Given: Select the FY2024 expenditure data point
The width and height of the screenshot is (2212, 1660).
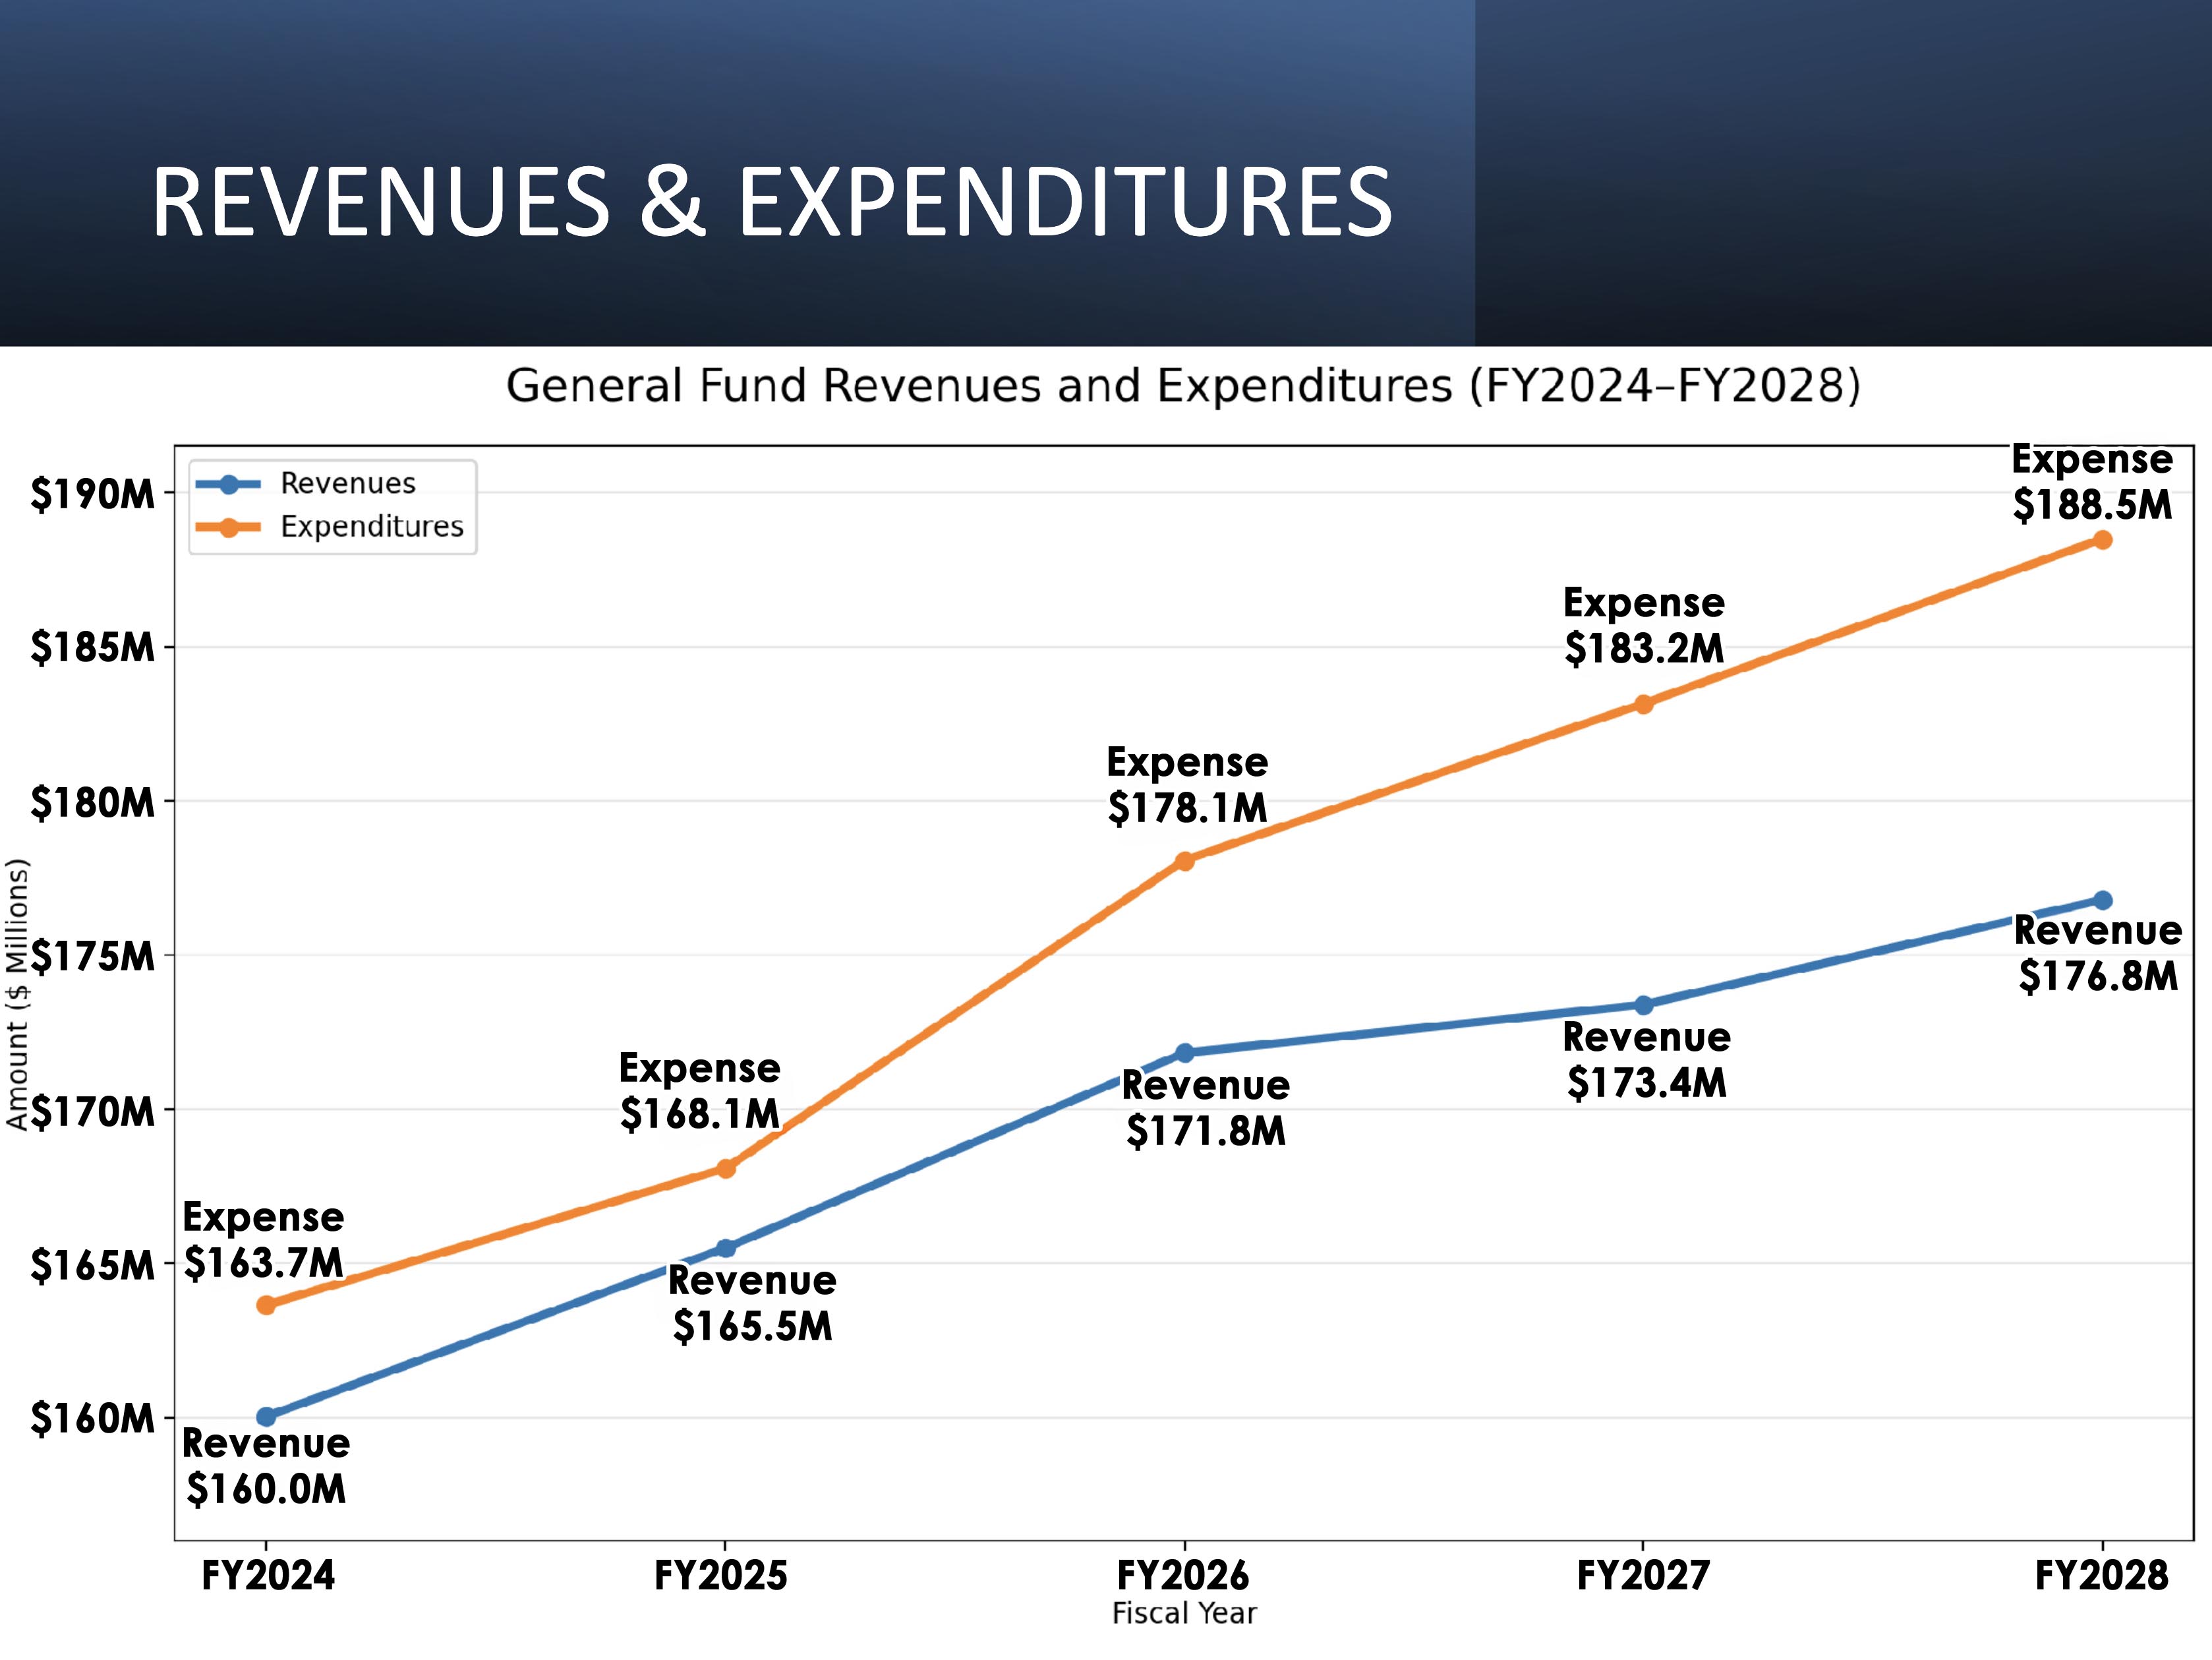Looking at the screenshot, I should pyautogui.click(x=266, y=1305).
